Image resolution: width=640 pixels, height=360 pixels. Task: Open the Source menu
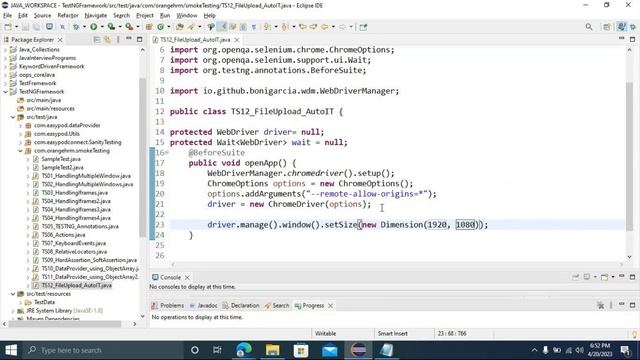click(x=42, y=16)
